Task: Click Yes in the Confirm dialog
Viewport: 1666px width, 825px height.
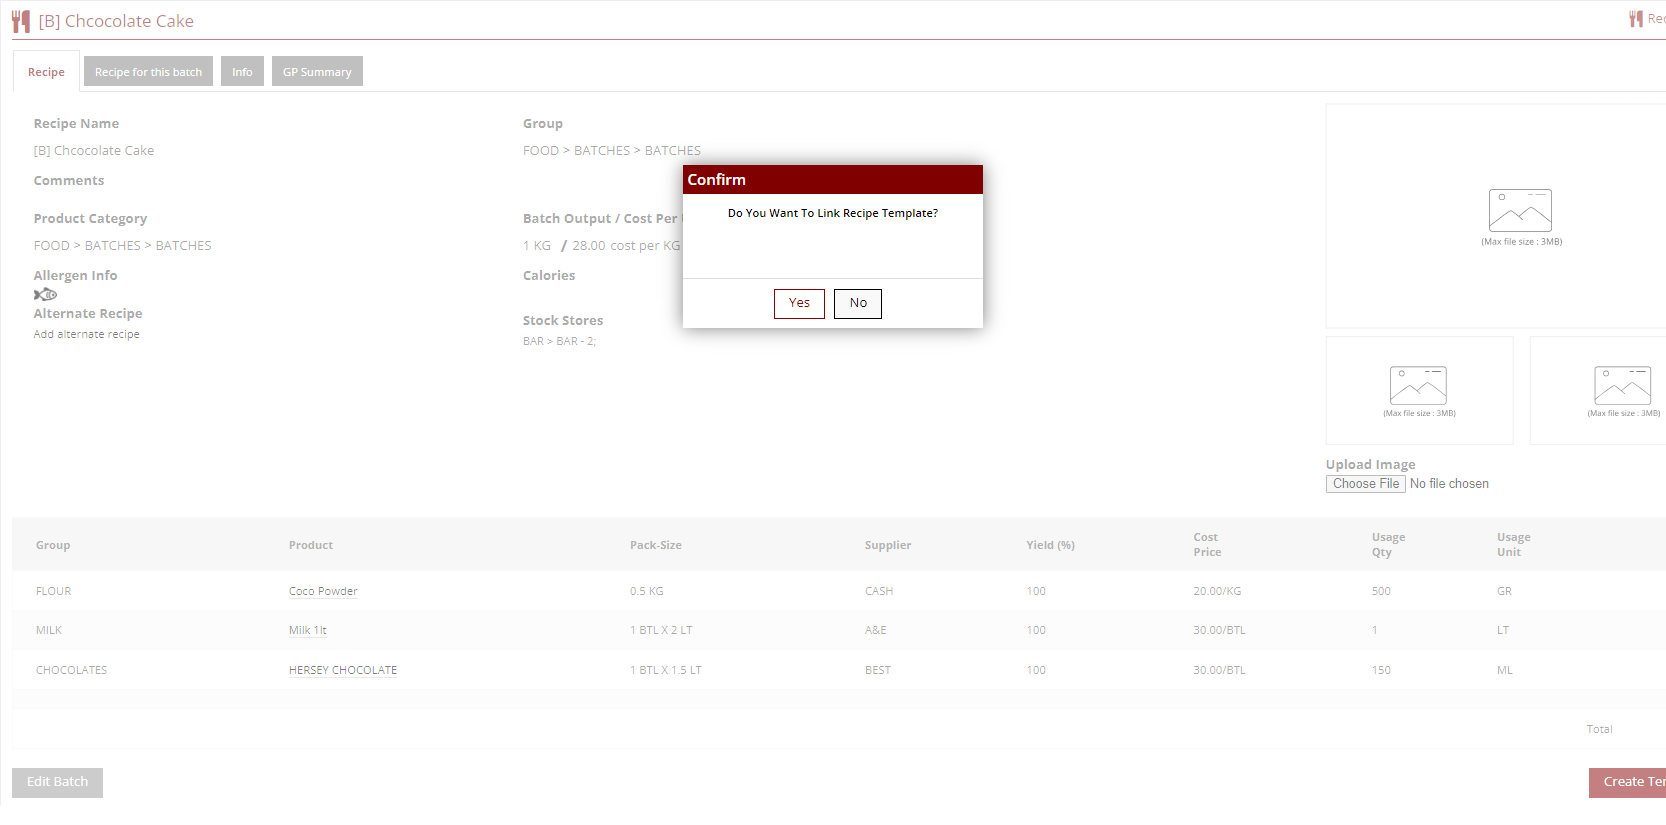Action: click(799, 303)
